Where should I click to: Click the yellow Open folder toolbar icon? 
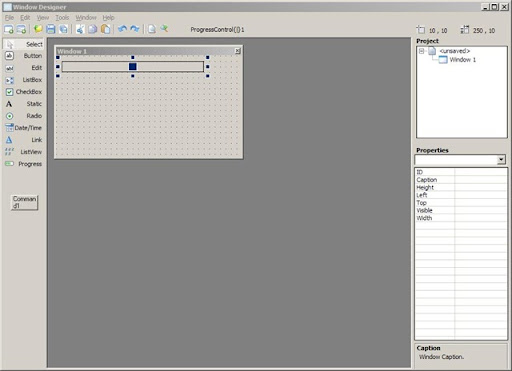[38, 29]
